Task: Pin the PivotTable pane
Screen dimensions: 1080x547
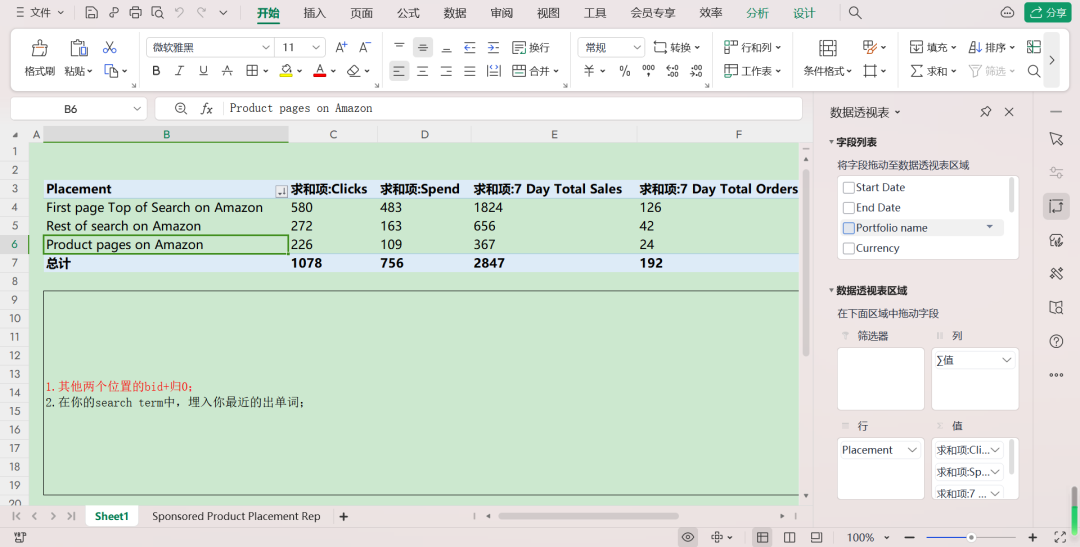Action: point(986,112)
